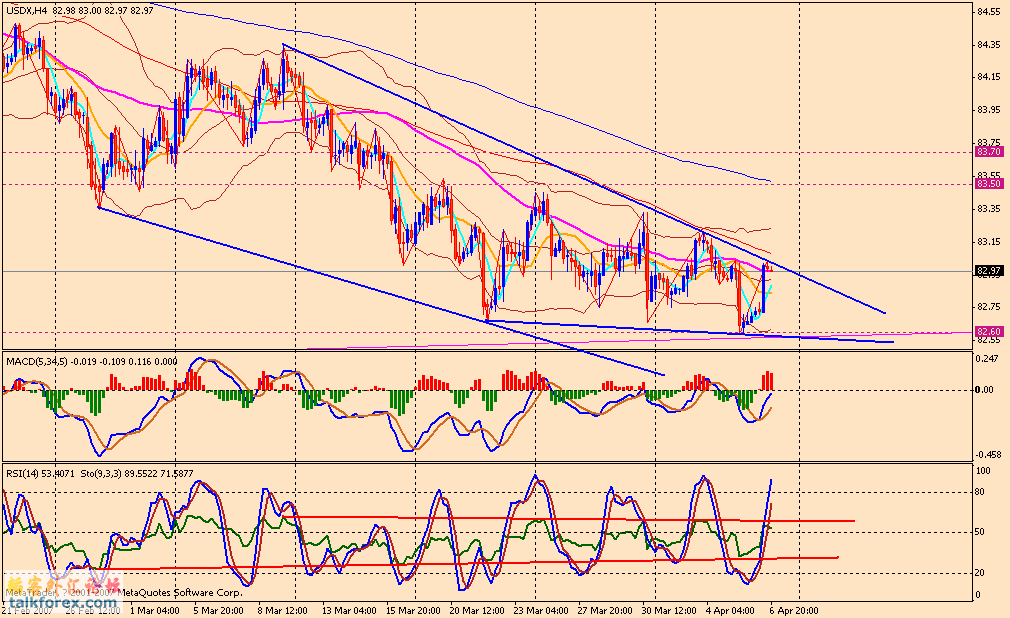Click the 100 level on the RSI scale
The image size is (1010, 618).
click(984, 471)
